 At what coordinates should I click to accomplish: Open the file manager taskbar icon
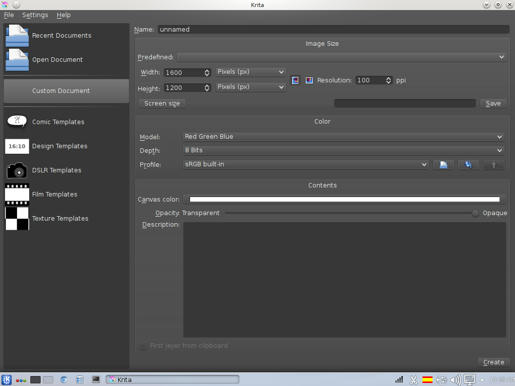coord(80,380)
